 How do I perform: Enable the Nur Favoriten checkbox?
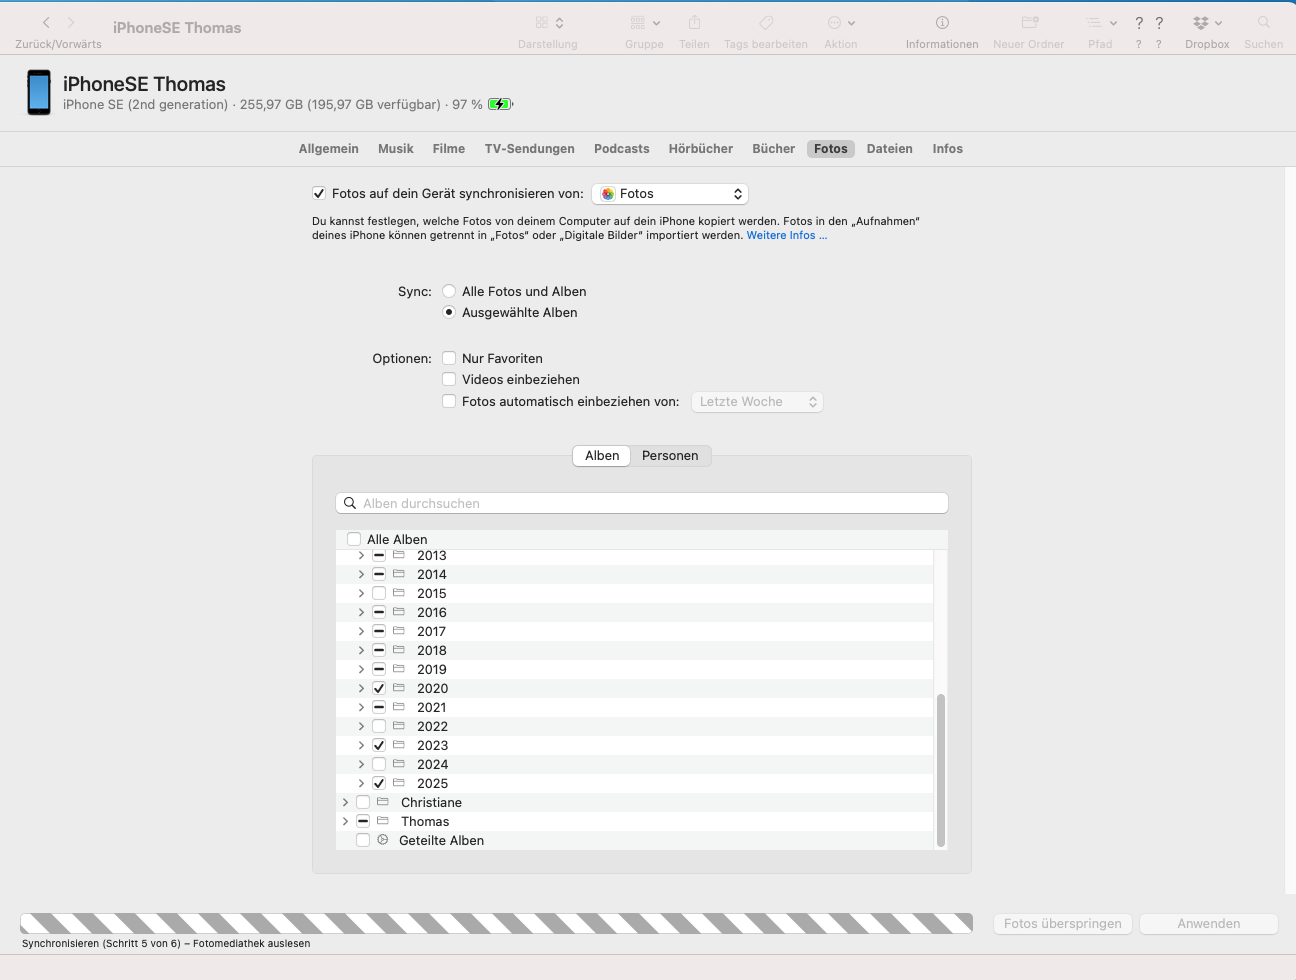449,358
